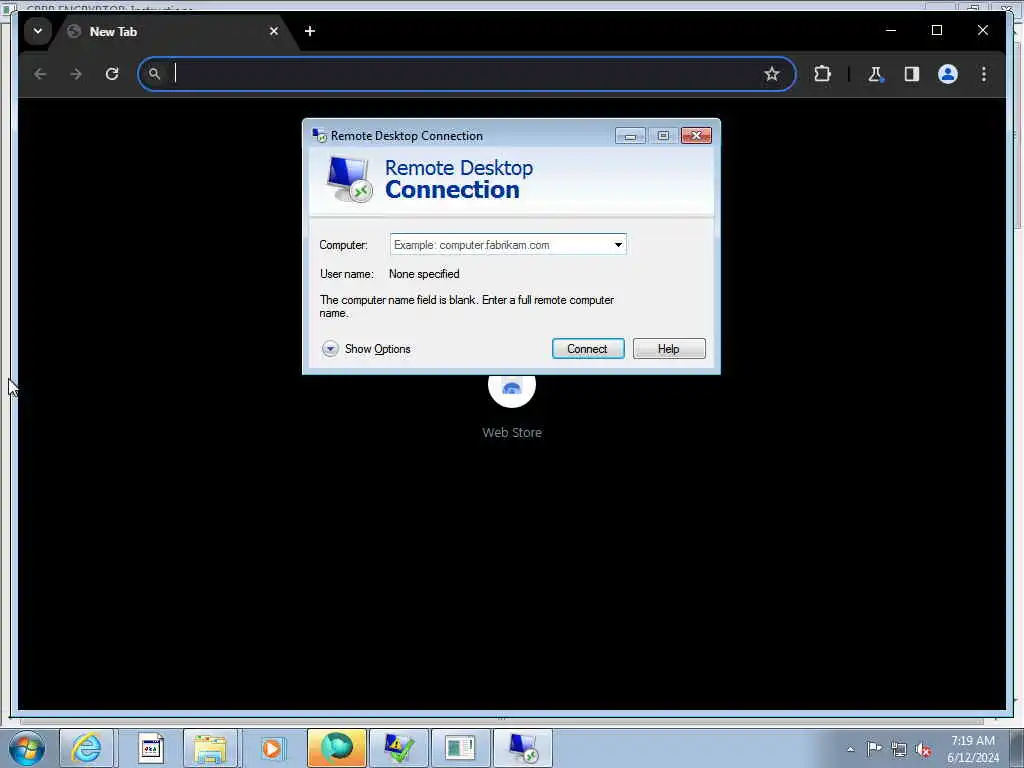Screen dimensions: 1024x768
Task: Show hidden system tray icons
Action: point(850,749)
